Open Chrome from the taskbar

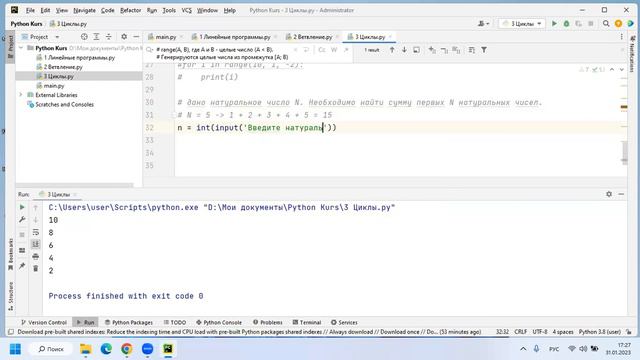pos(127,349)
